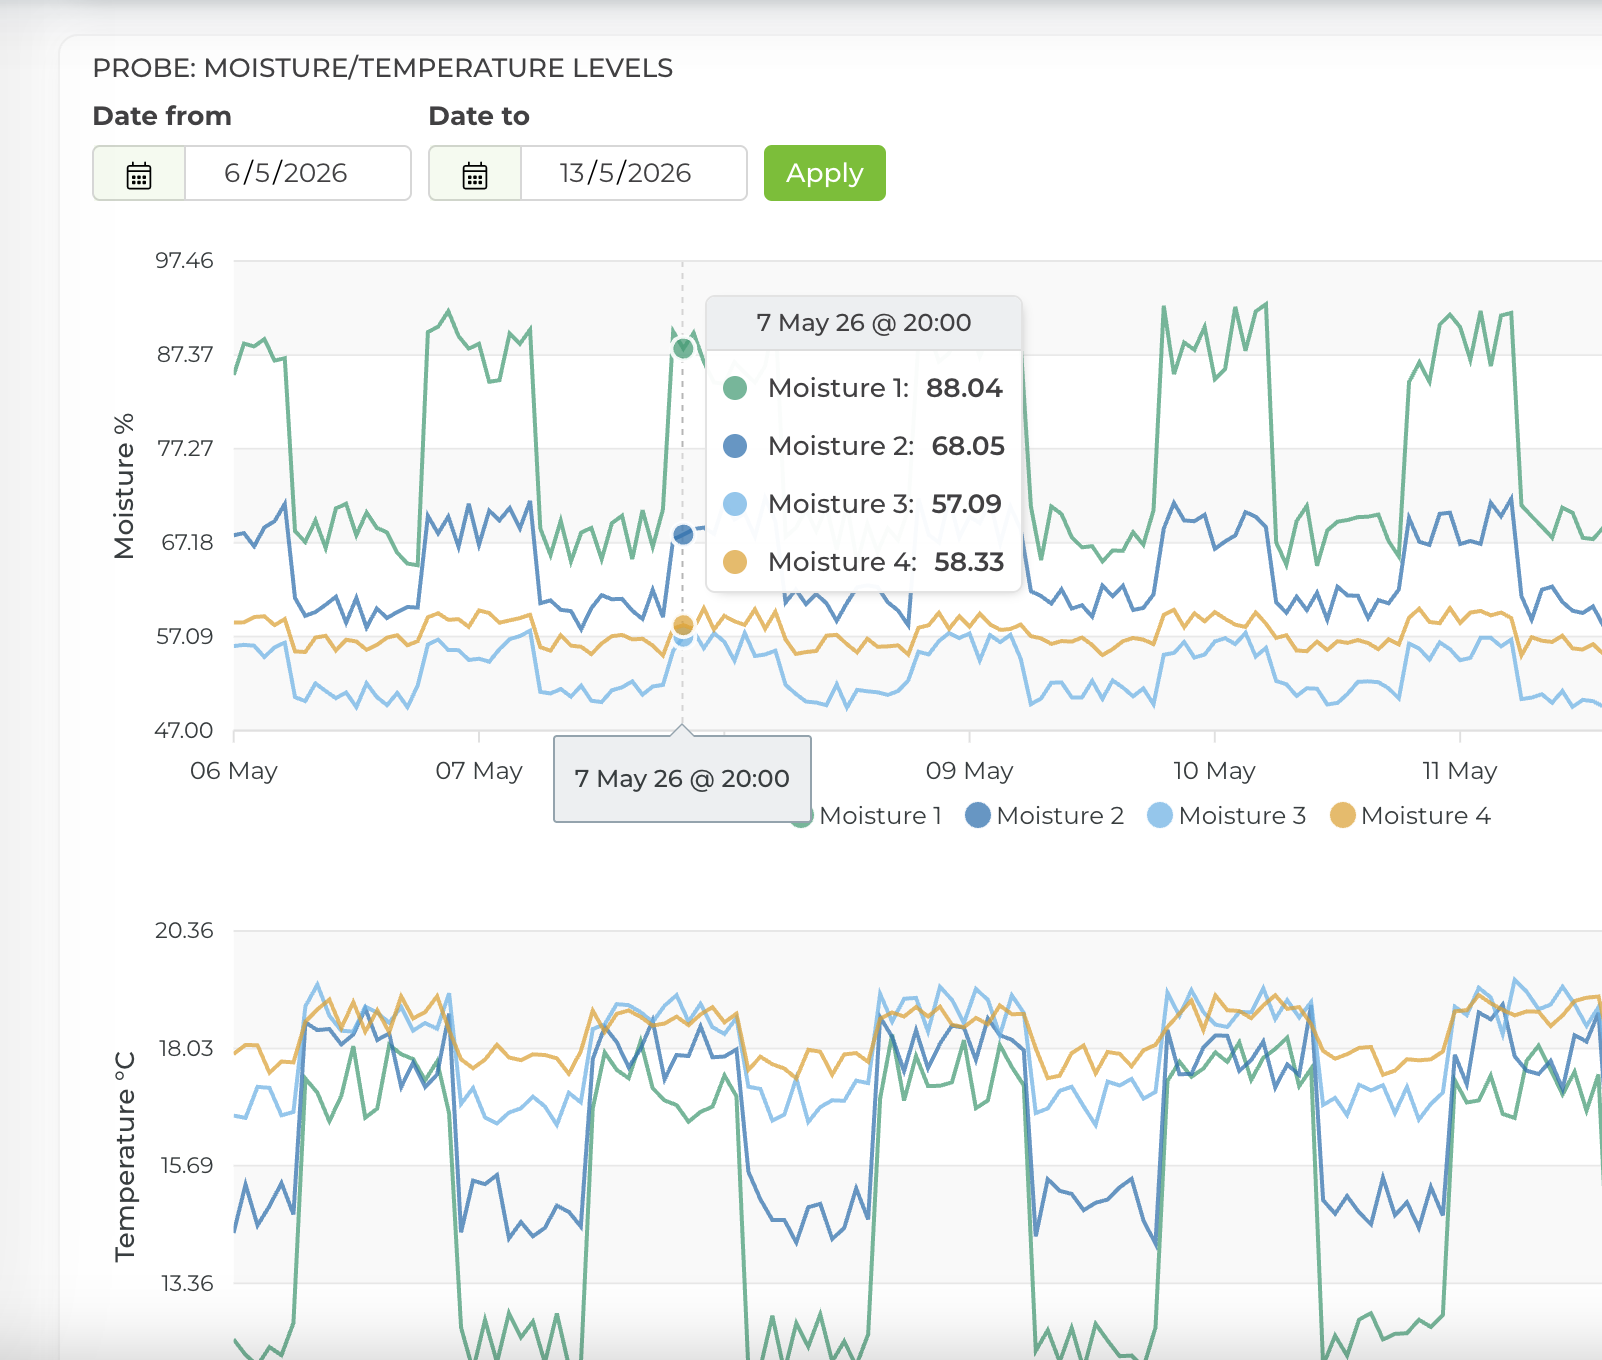Click the temperature y-axis value "18.03"

[186, 1048]
